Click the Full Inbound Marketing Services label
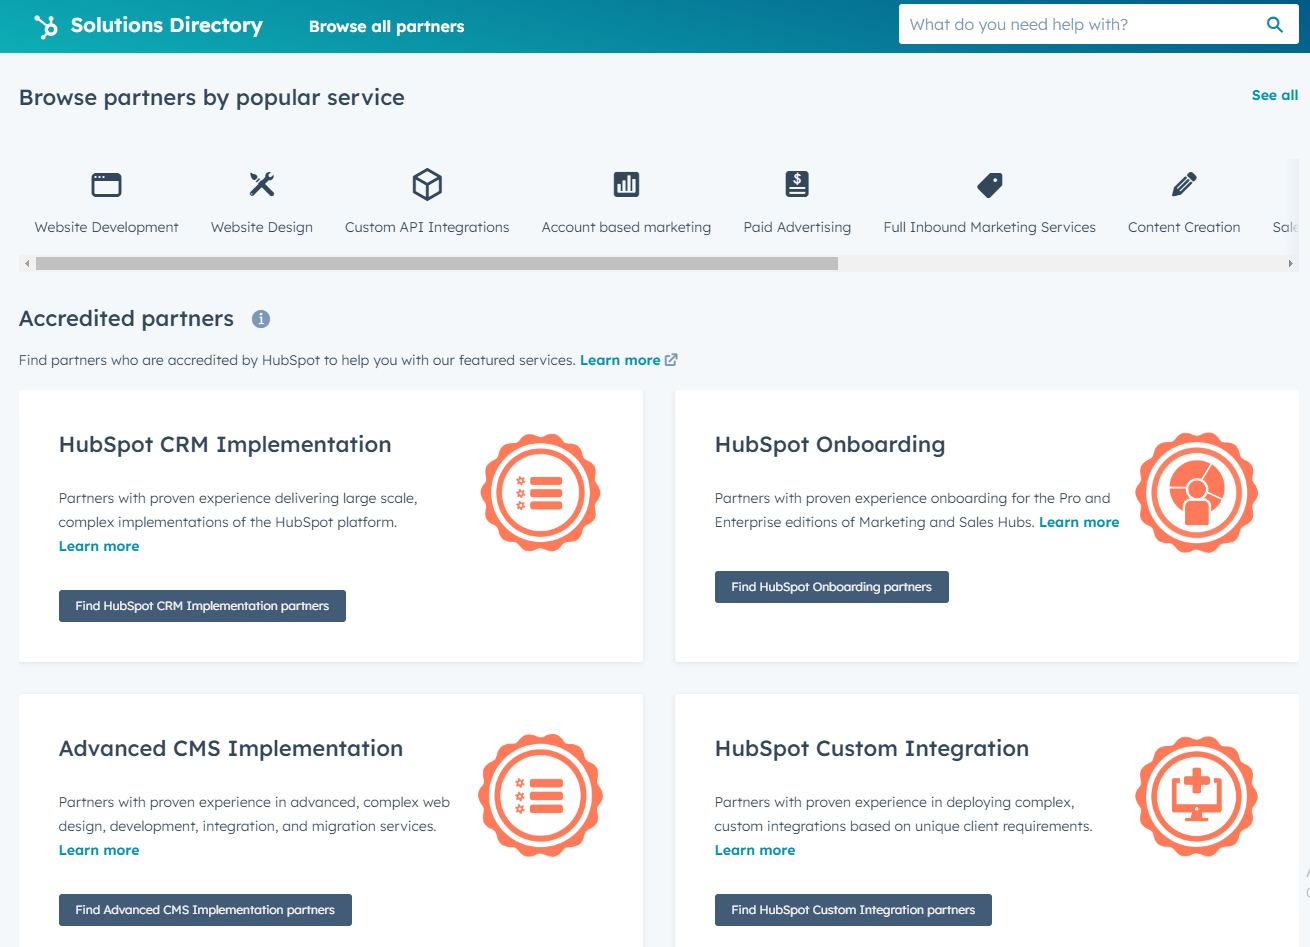Image resolution: width=1310 pixels, height=947 pixels. pos(990,227)
